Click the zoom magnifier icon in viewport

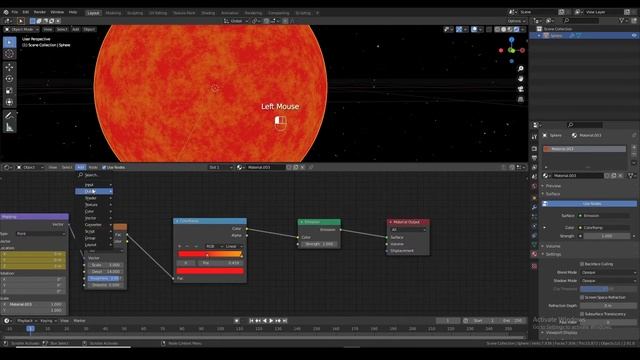click(520, 69)
